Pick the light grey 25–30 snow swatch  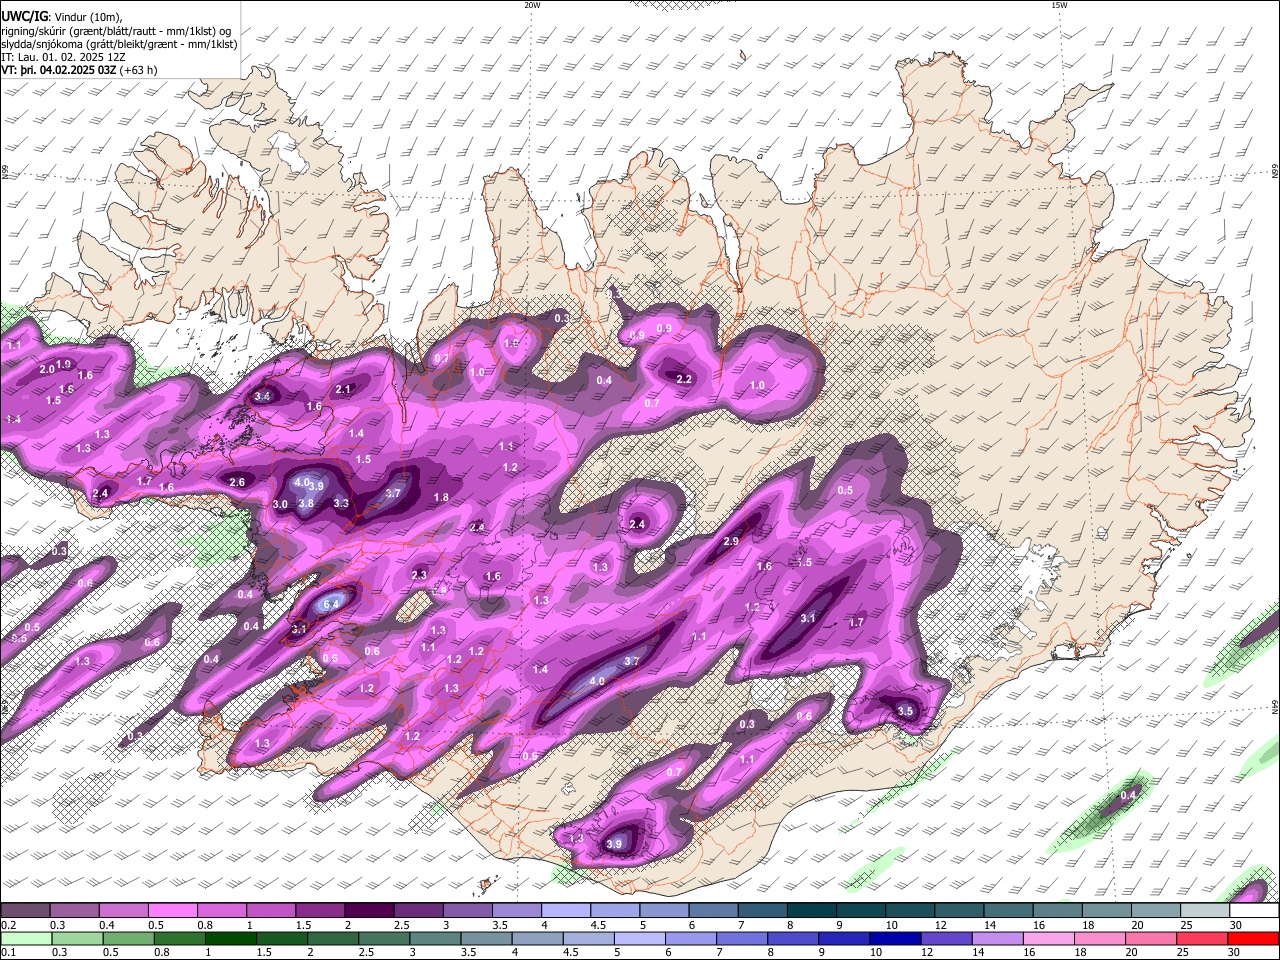pos(1206,911)
